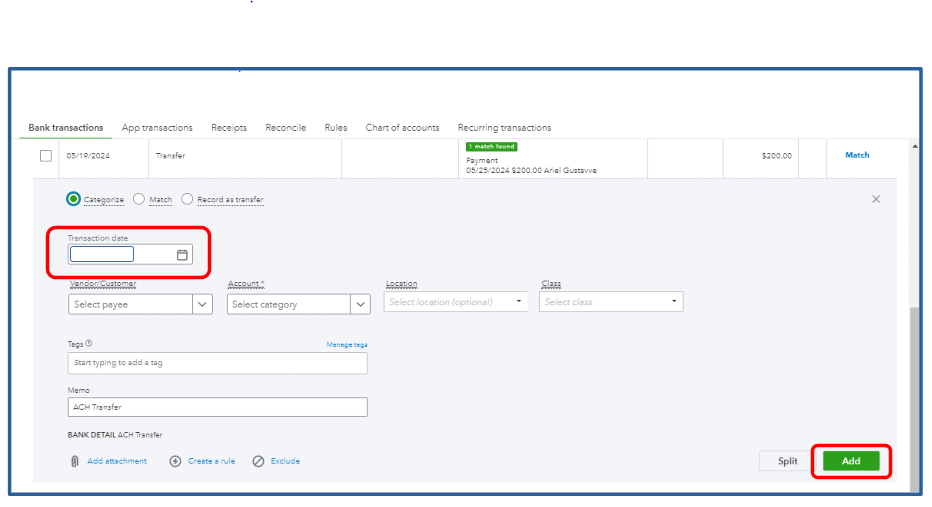The width and height of the screenshot is (932, 507).
Task: Open the transaction date calendar picker
Action: point(182,255)
